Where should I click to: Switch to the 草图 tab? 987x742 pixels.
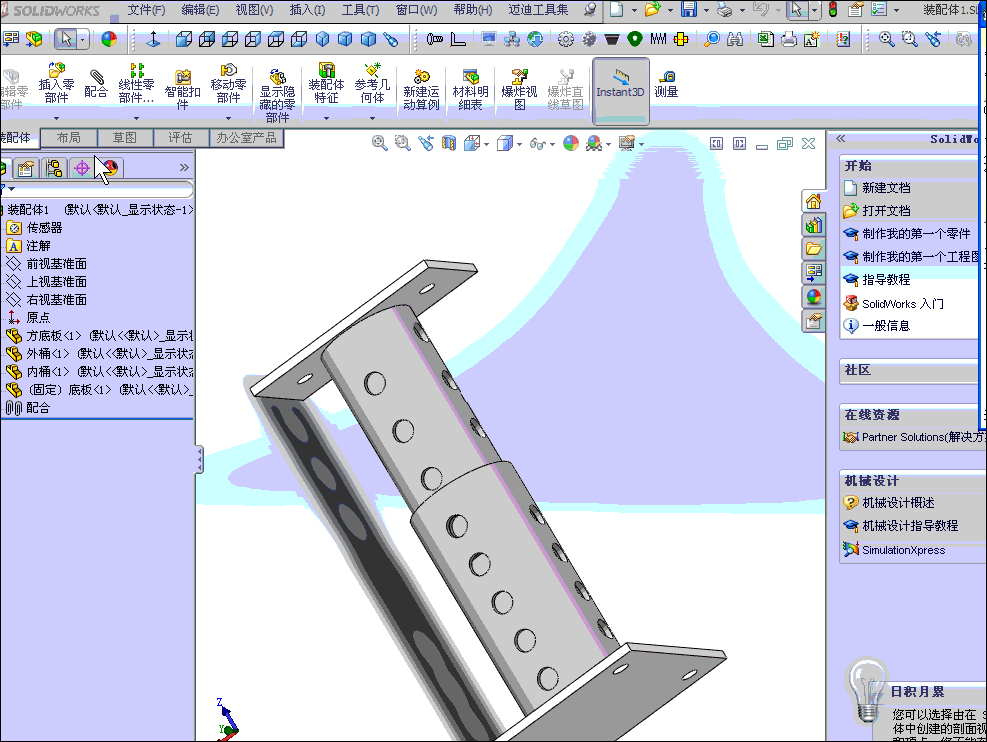point(125,138)
